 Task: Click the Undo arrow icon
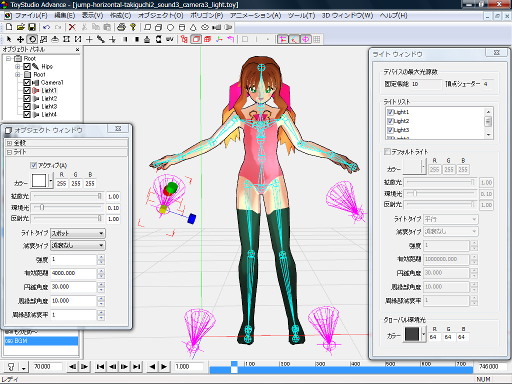click(47, 27)
